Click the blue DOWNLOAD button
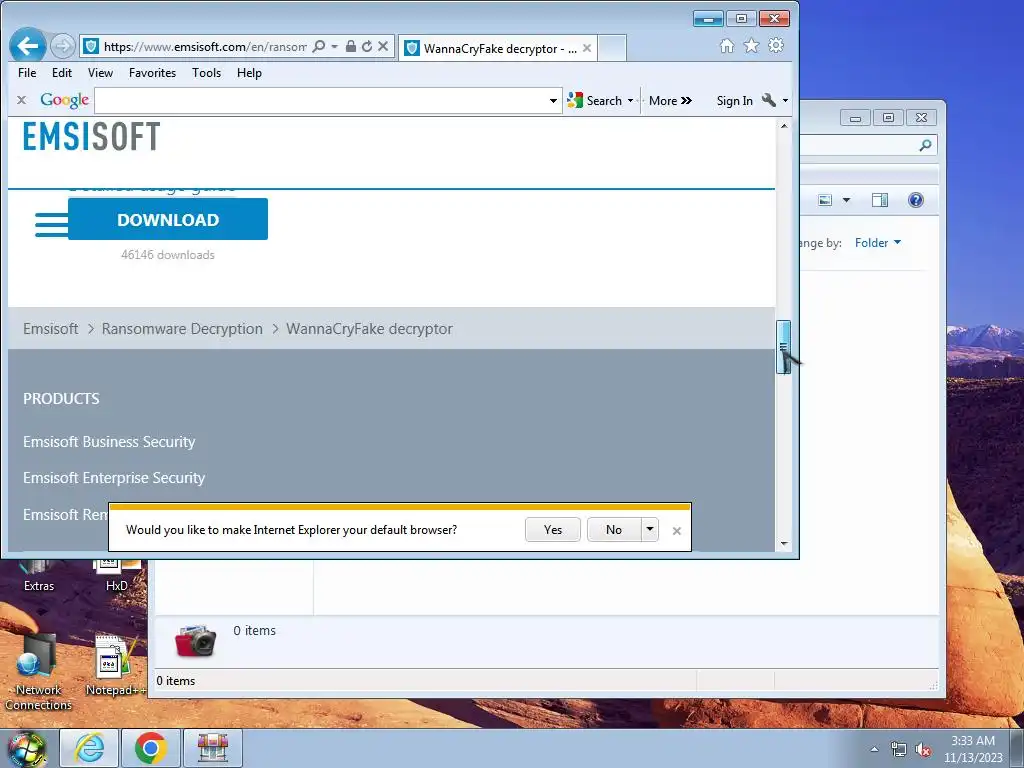The image size is (1024, 768). (x=168, y=219)
